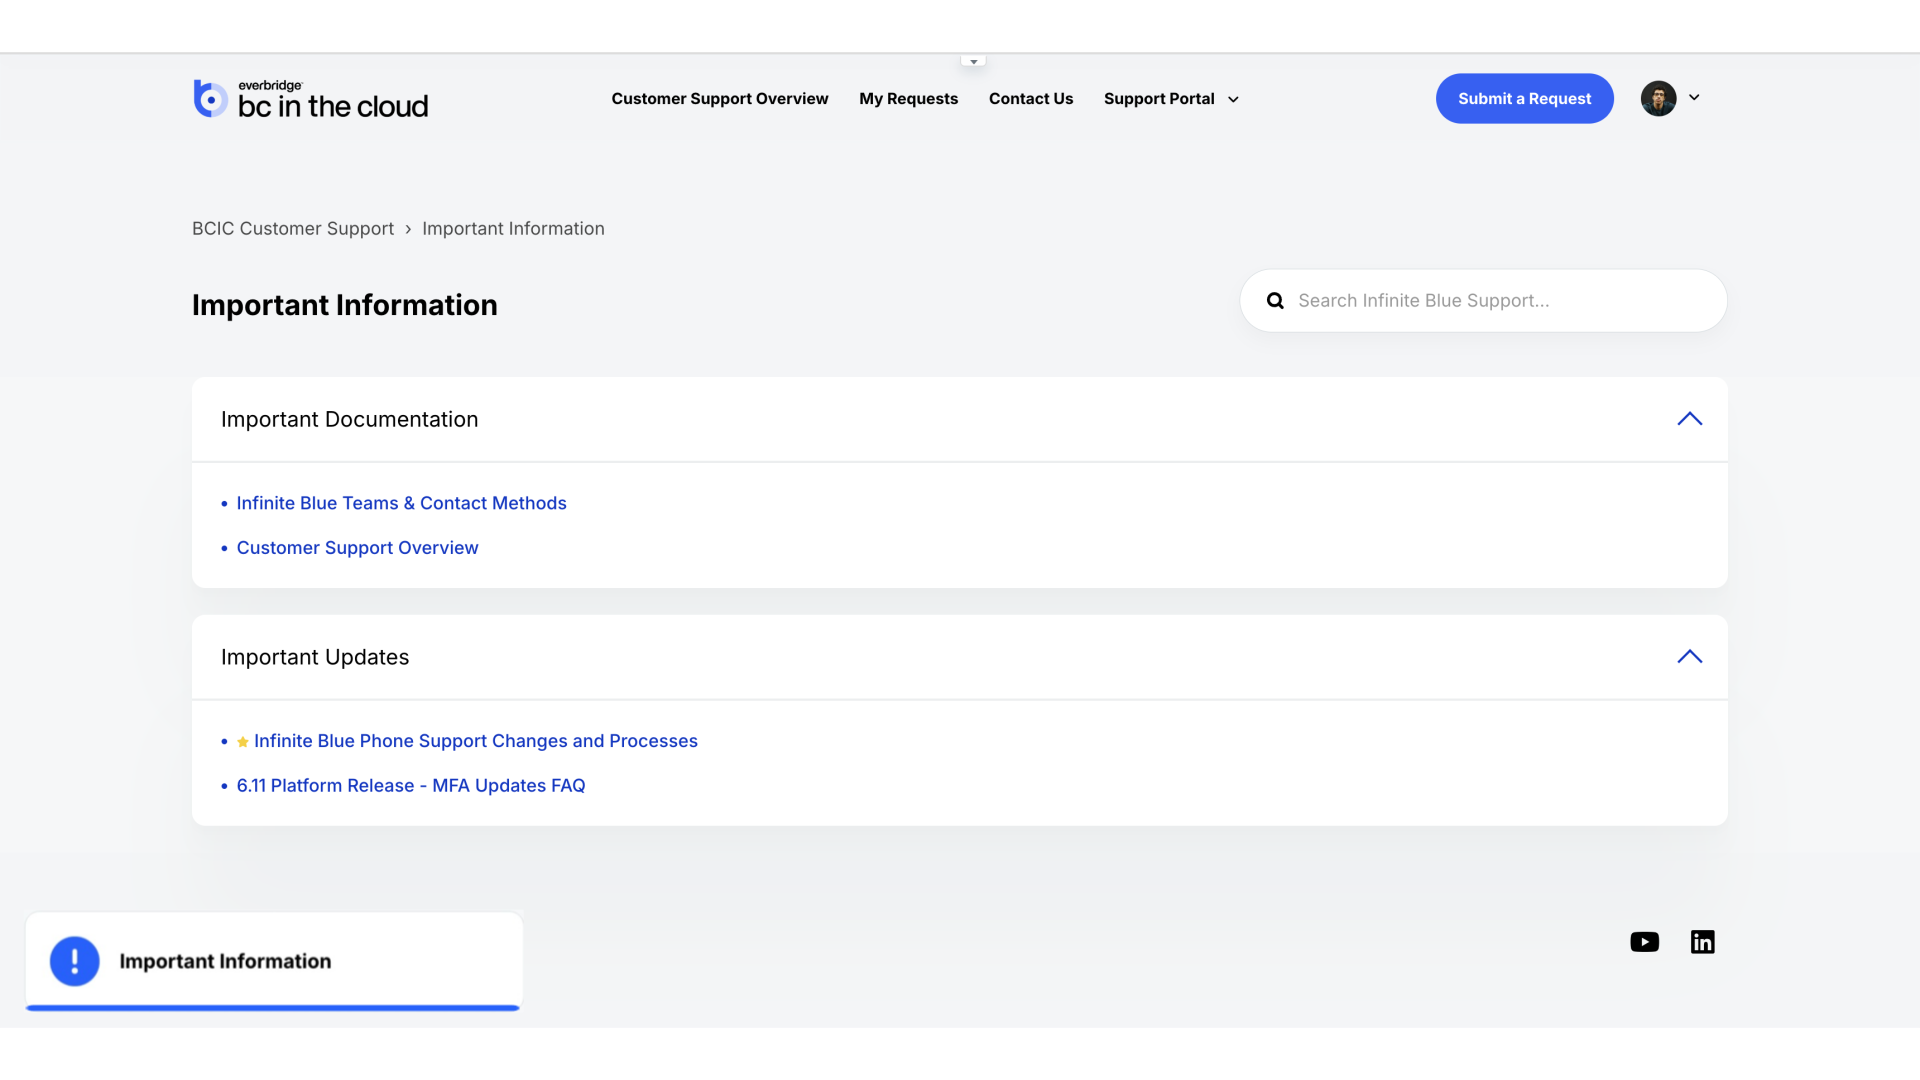This screenshot has width=1920, height=1080.
Task: Click the Important Information breadcrumb item
Action: (x=513, y=229)
